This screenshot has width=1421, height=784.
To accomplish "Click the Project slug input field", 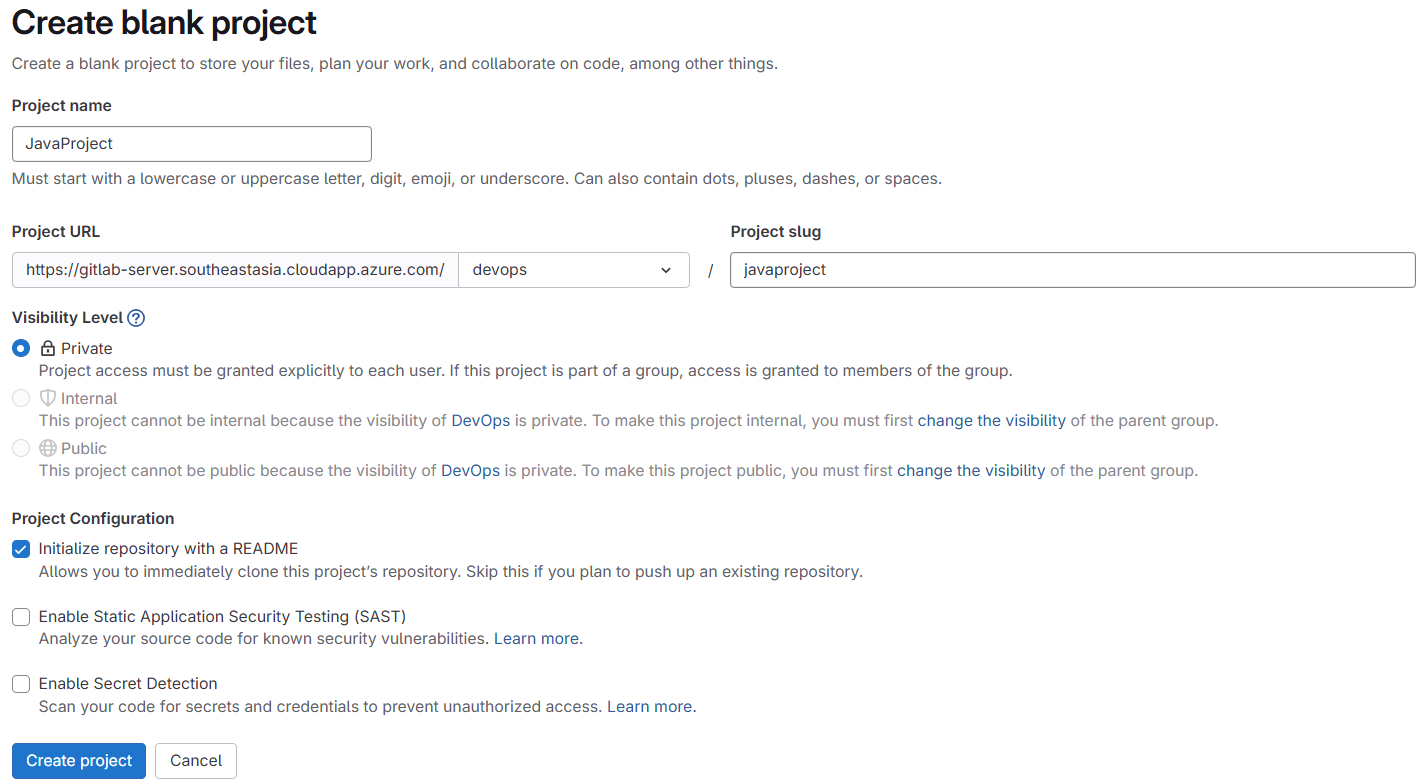I will (1070, 269).
